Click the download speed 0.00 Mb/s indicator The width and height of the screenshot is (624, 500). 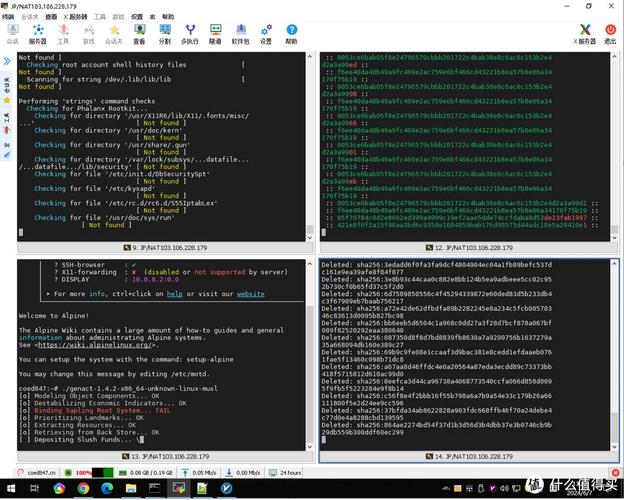[x=243, y=473]
